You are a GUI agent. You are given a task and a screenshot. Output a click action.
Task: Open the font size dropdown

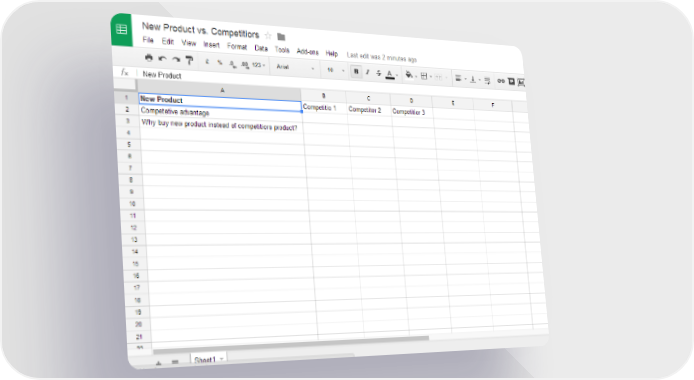(335, 70)
